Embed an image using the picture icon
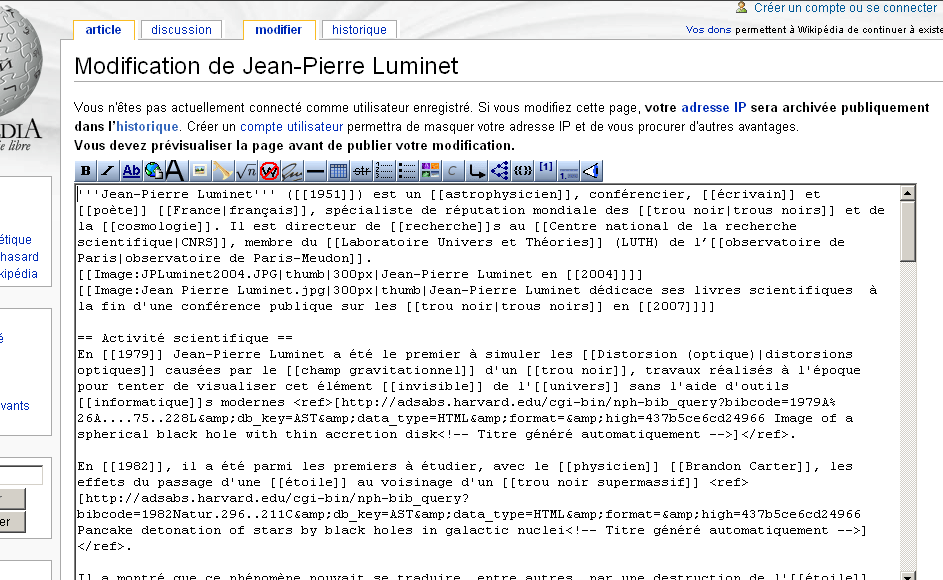943x580 pixels. pyautogui.click(x=198, y=170)
